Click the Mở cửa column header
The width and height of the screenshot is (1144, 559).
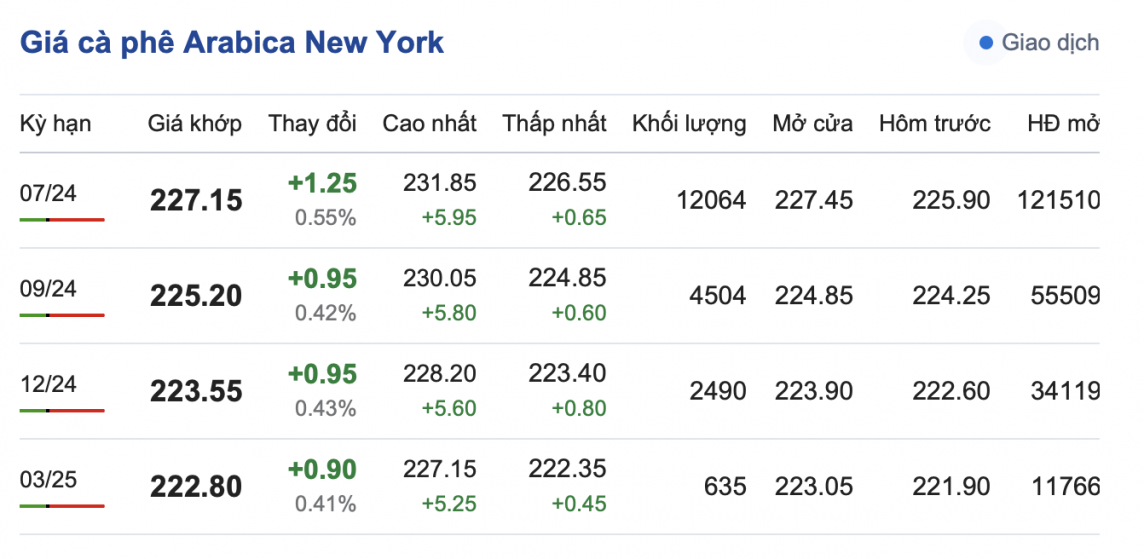(813, 124)
